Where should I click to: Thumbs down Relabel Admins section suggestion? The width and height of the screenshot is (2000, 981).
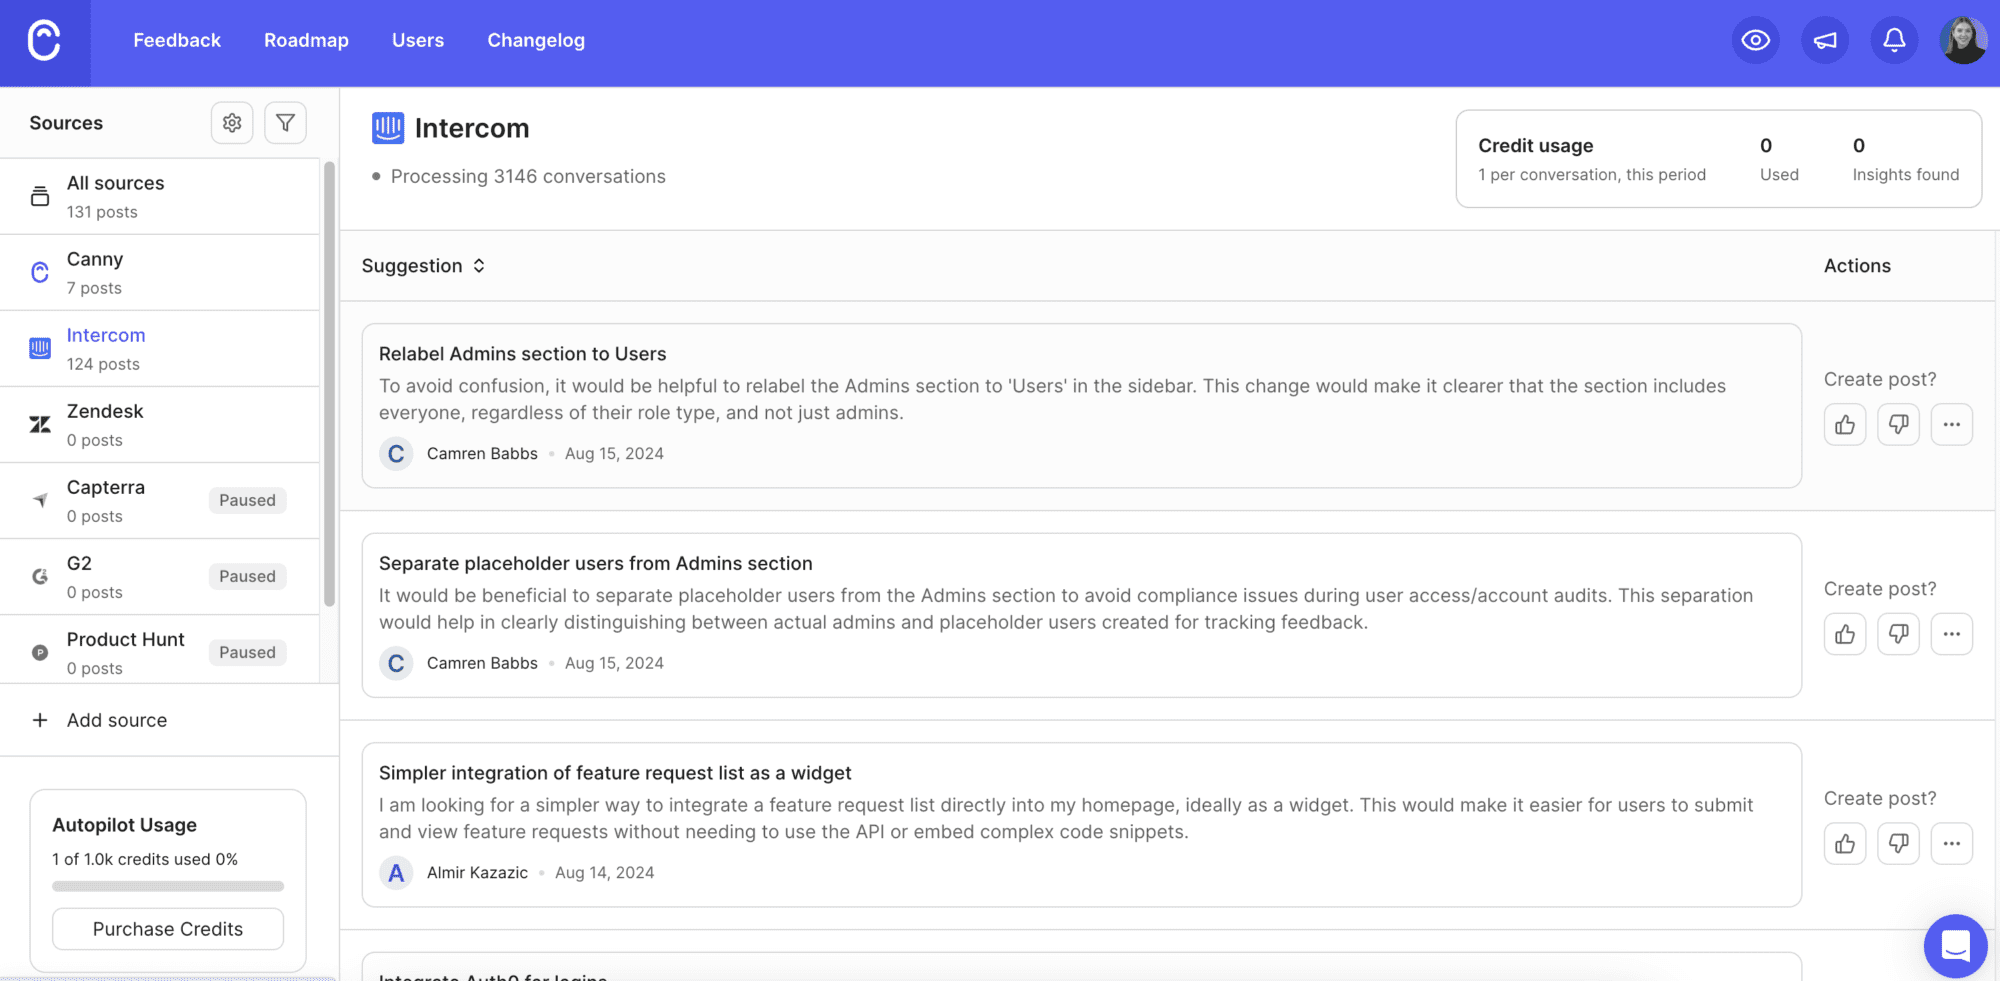(x=1898, y=425)
